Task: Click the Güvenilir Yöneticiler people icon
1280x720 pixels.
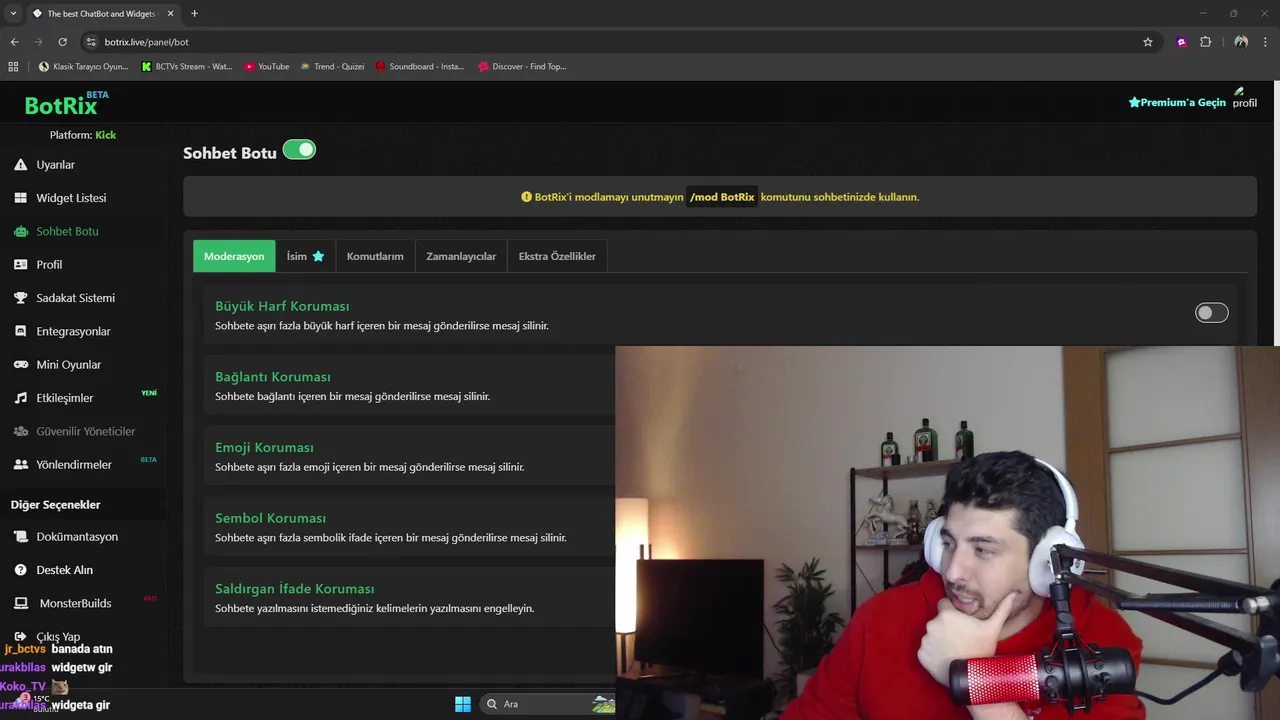Action: [20, 431]
